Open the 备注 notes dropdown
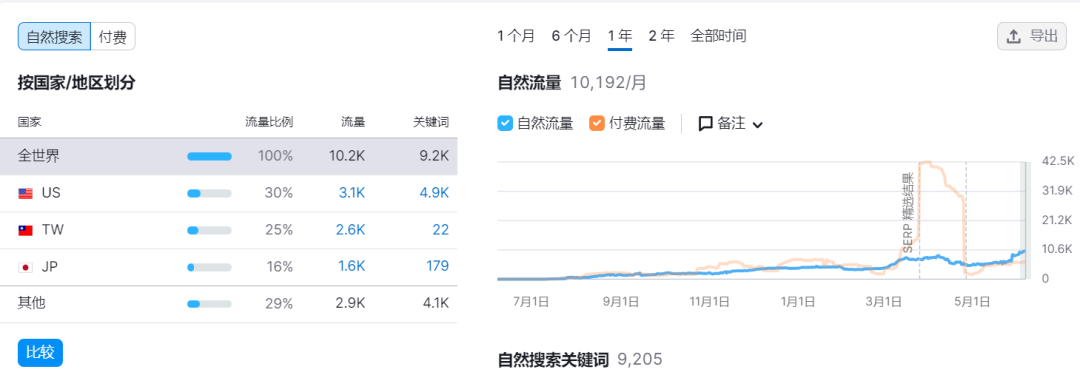The height and width of the screenshot is (378, 1080). (731, 124)
